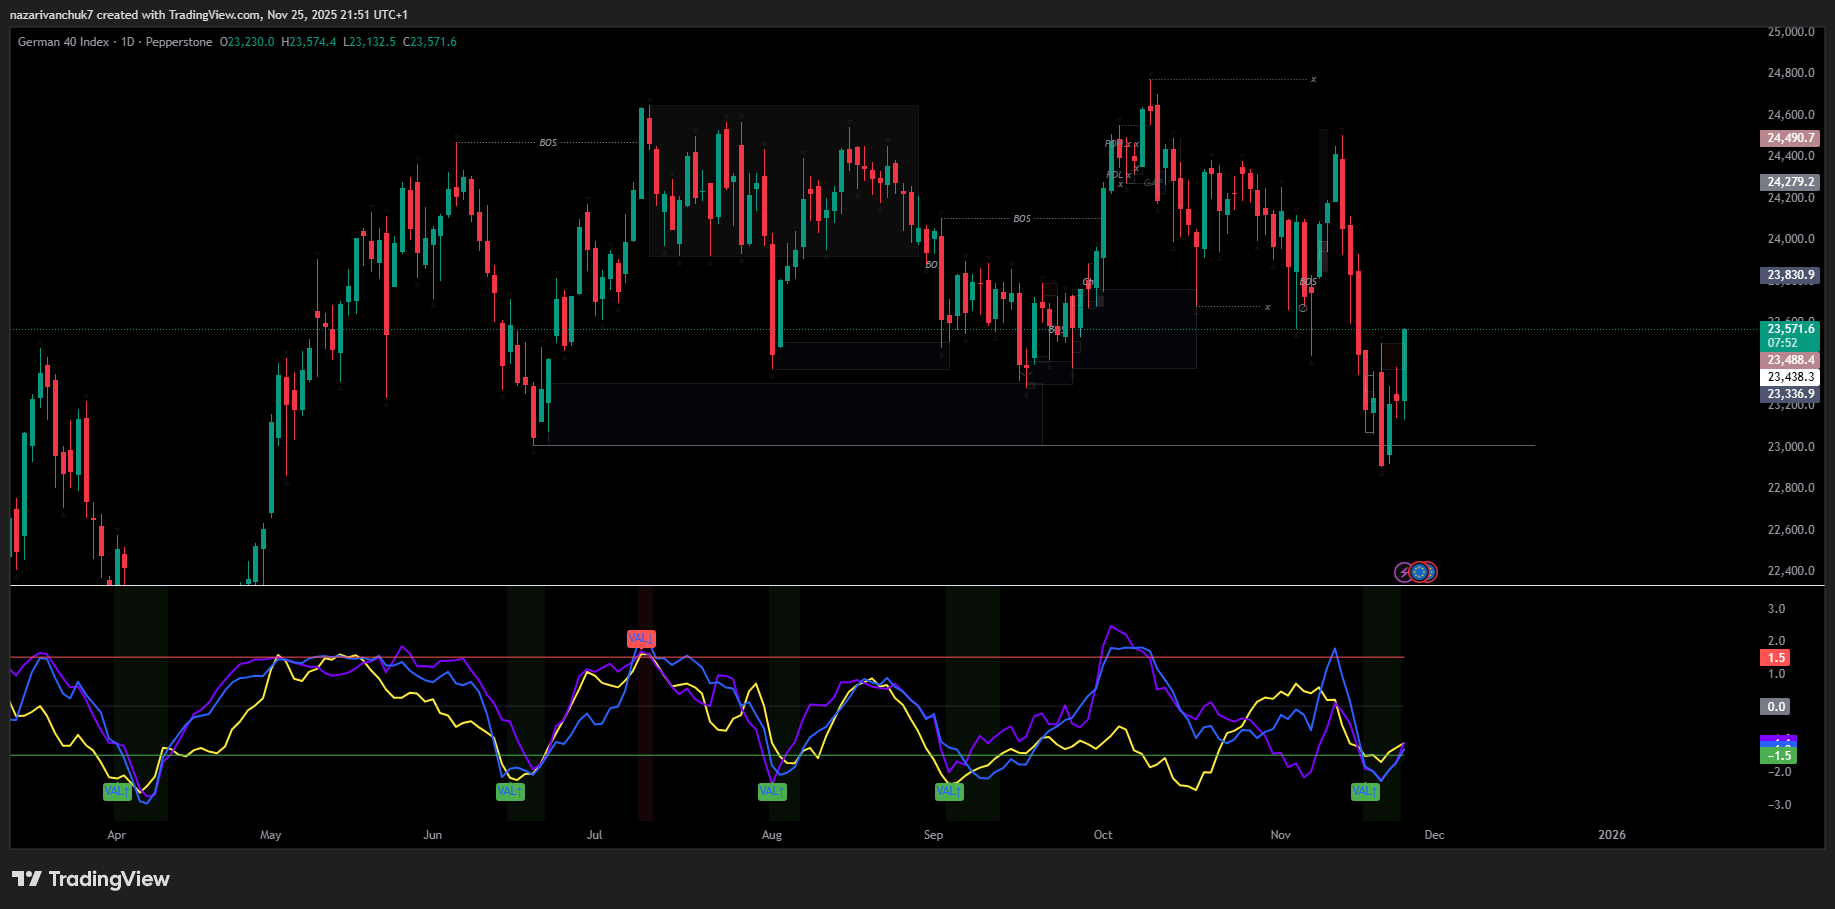Toggle the green VAL↑ signal label near April

117,790
